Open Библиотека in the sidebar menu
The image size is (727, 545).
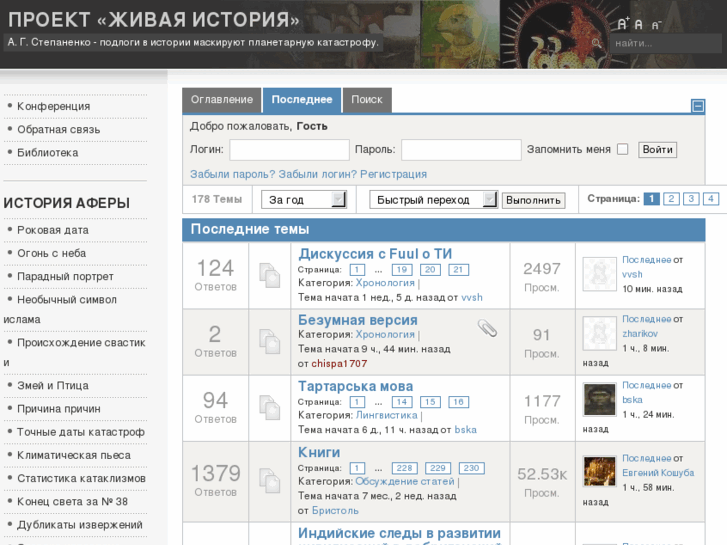coord(47,153)
